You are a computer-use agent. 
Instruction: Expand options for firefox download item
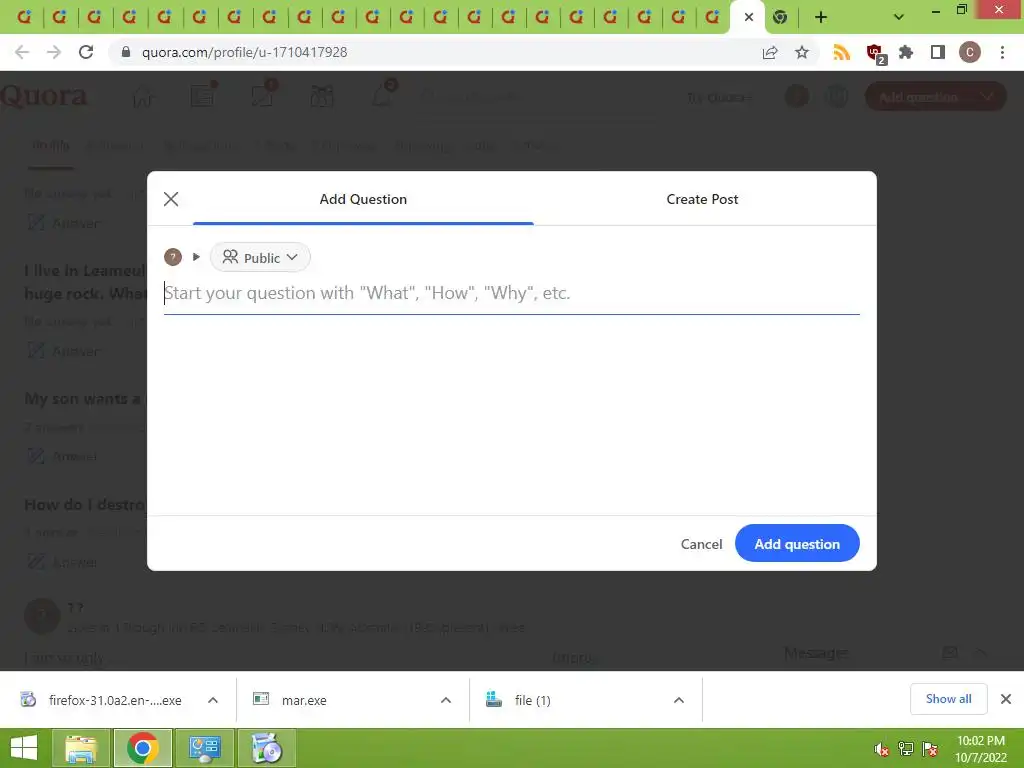[x=213, y=700]
